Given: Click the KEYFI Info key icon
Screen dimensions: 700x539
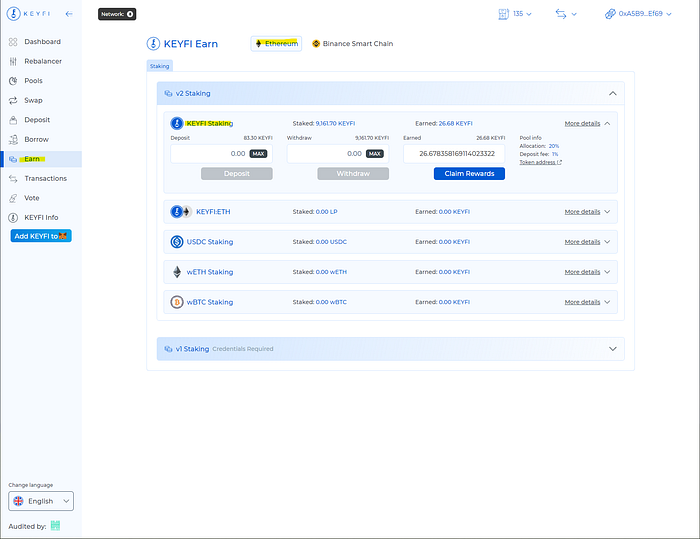Looking at the screenshot, I should pyautogui.click(x=13, y=217).
